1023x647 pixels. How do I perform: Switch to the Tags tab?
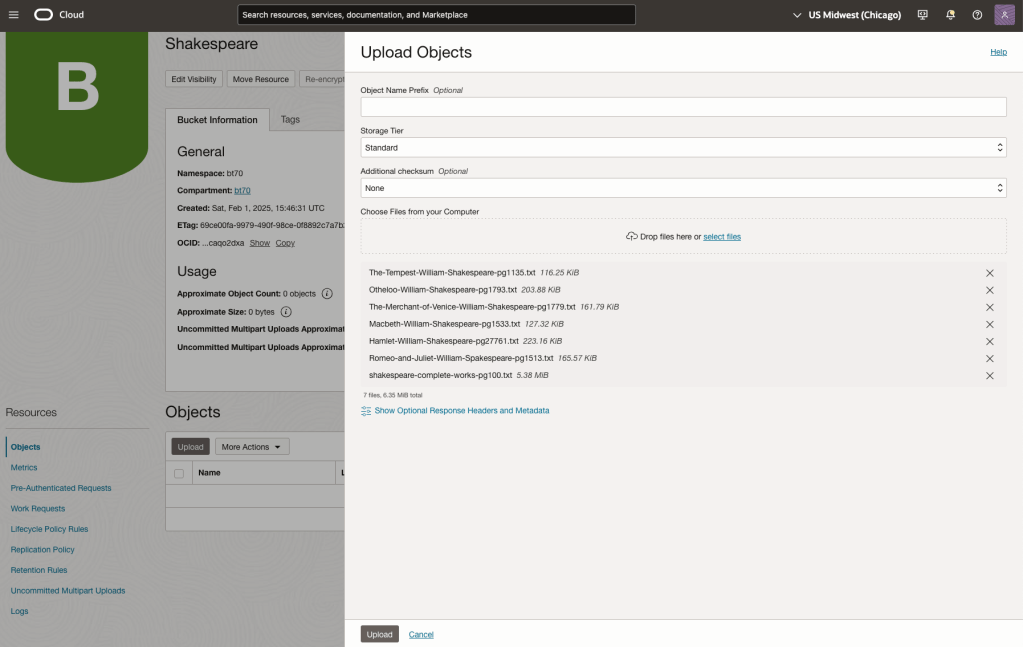tap(290, 120)
